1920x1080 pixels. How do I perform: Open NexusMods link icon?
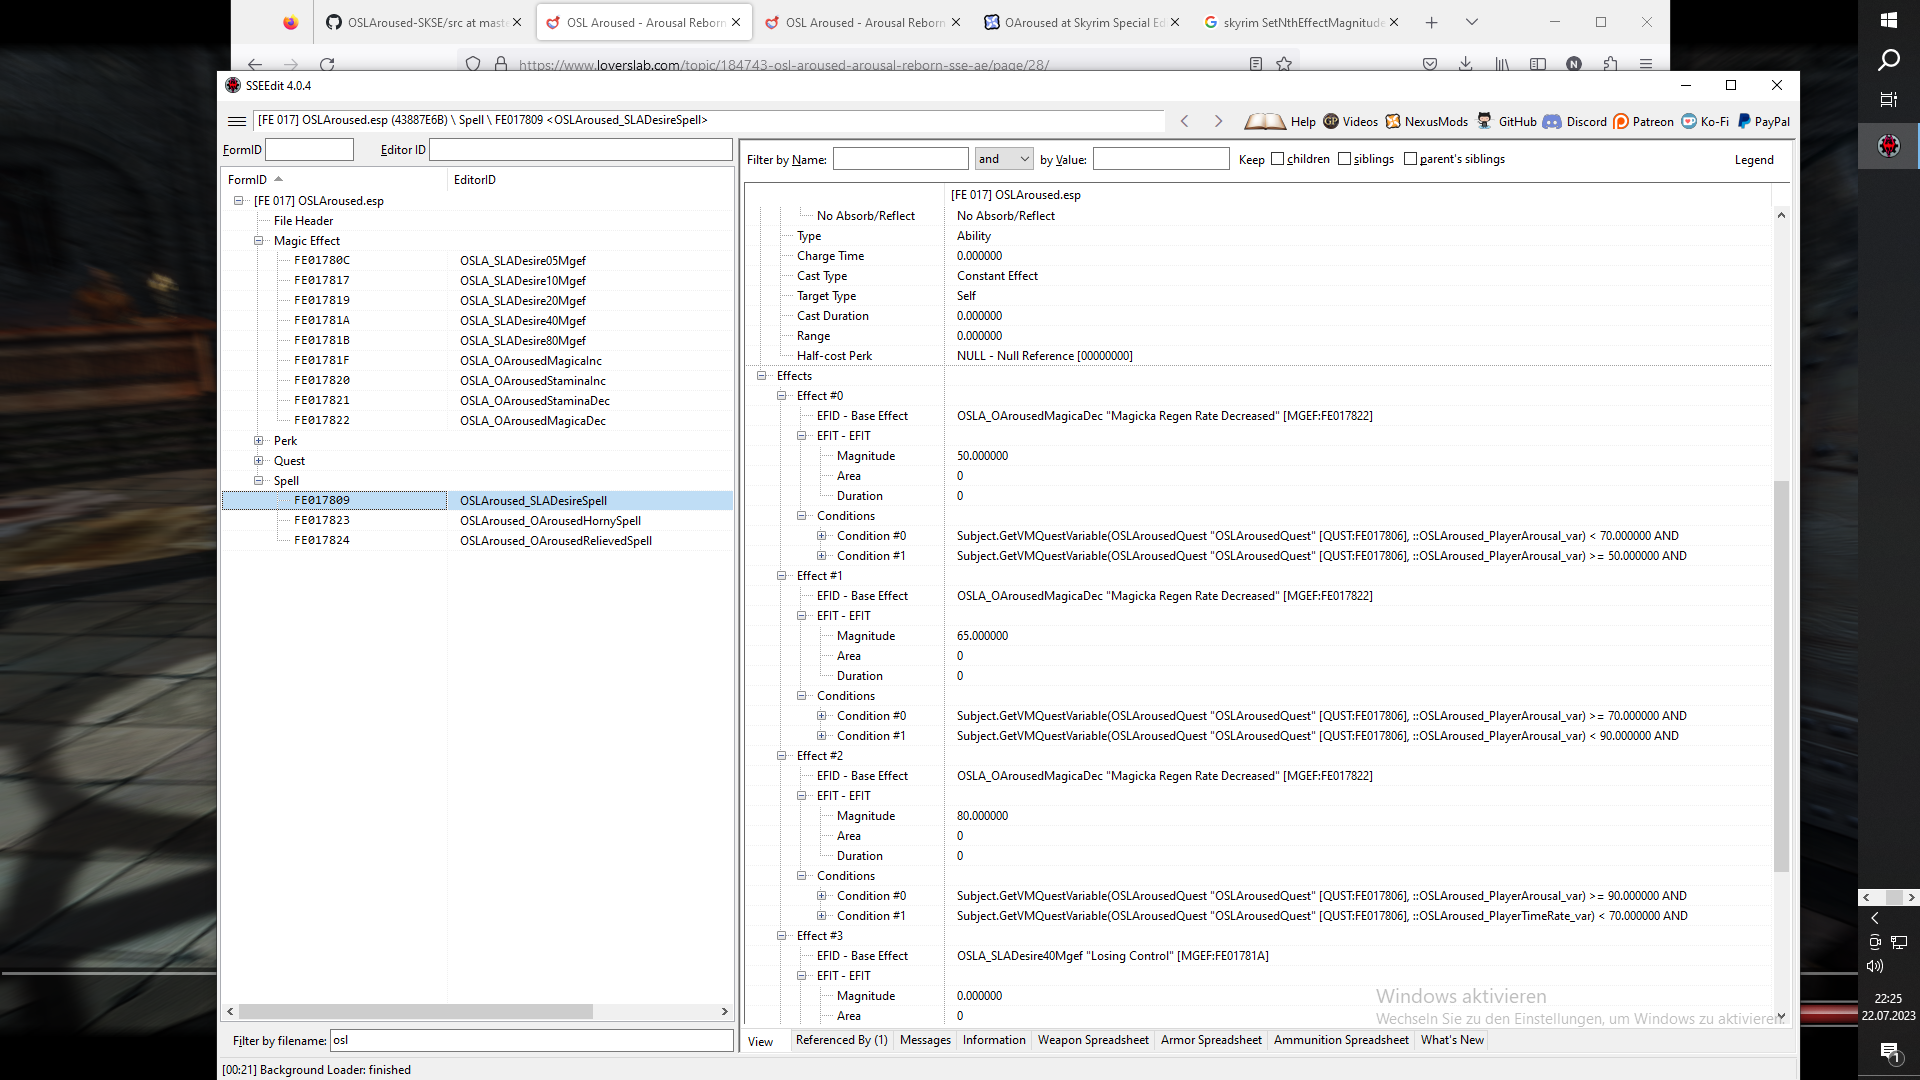click(x=1392, y=121)
